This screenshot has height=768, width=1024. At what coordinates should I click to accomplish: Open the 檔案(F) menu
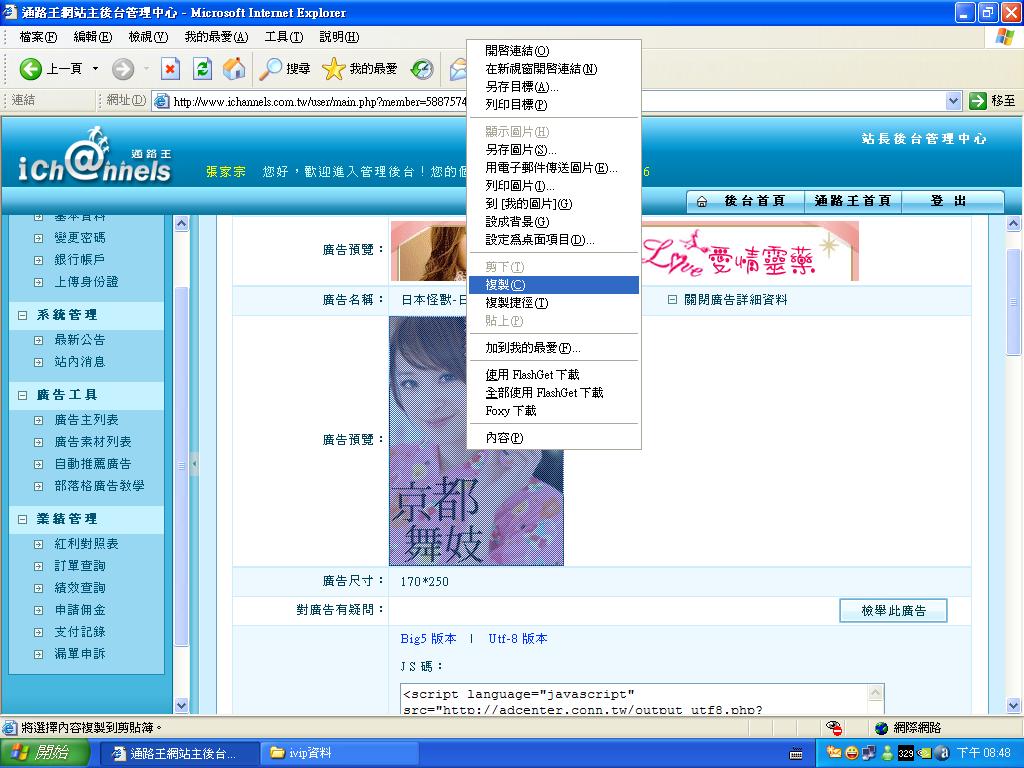click(x=39, y=37)
